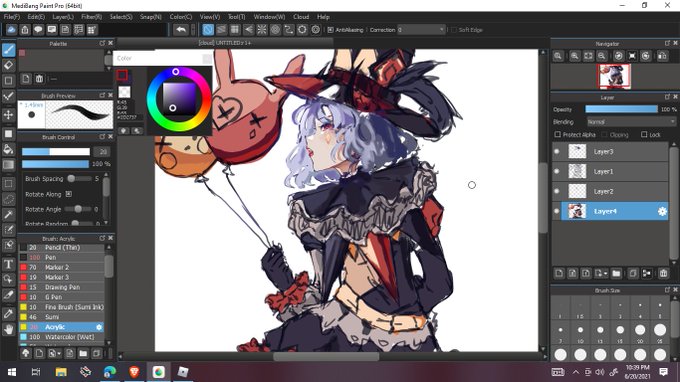Select the Eraser tool
This screenshot has width=680, height=382.
[8, 65]
